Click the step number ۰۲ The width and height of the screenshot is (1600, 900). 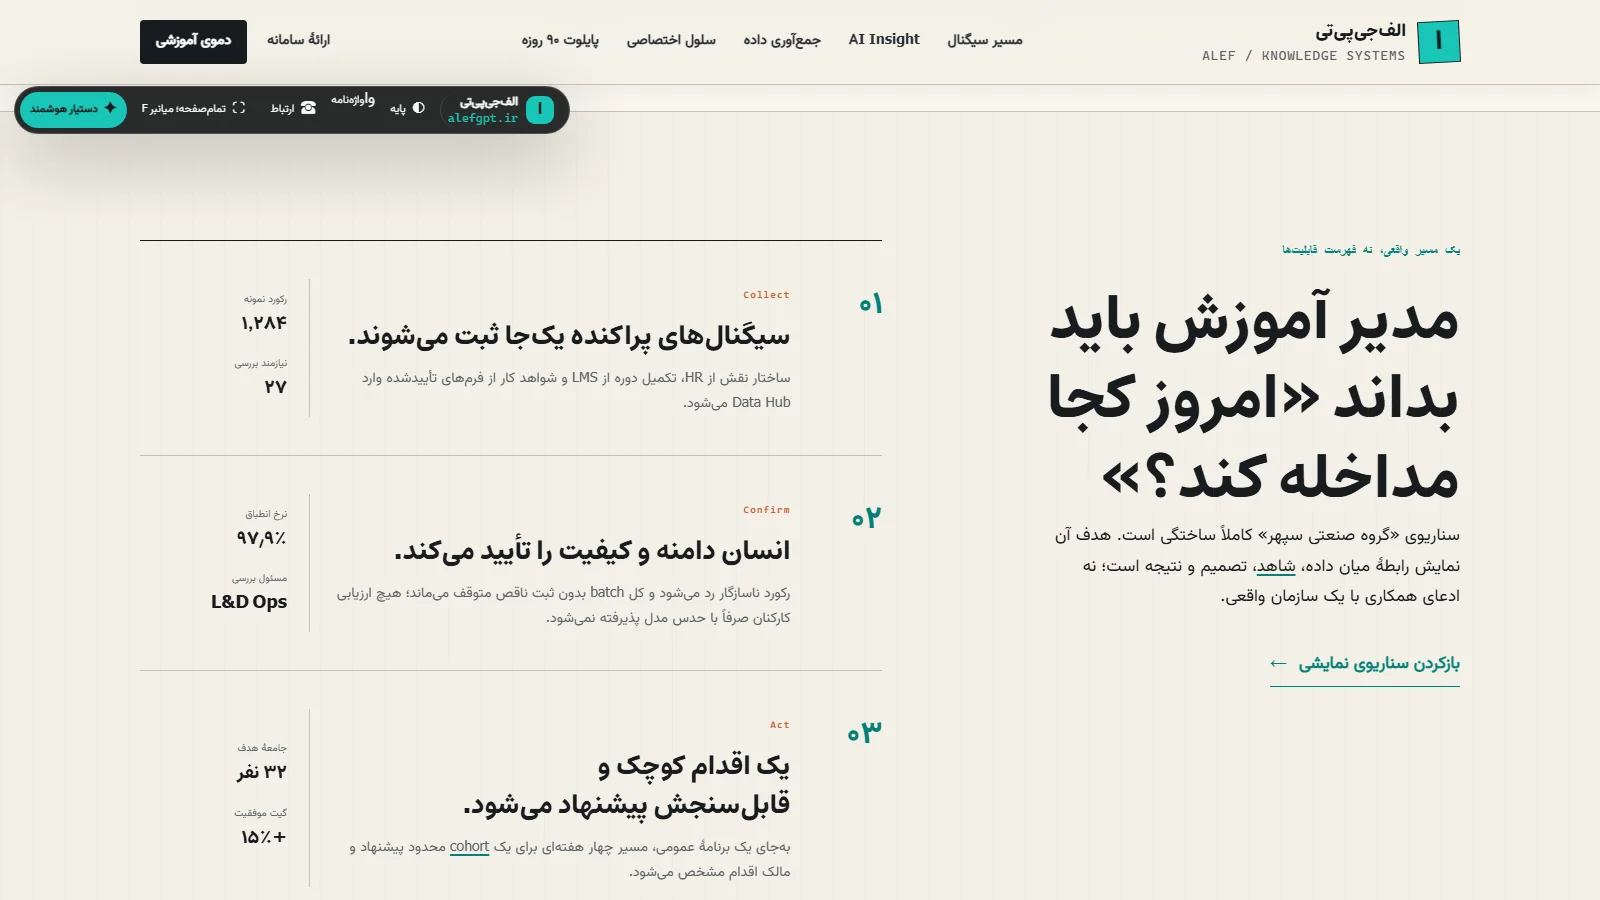866,518
